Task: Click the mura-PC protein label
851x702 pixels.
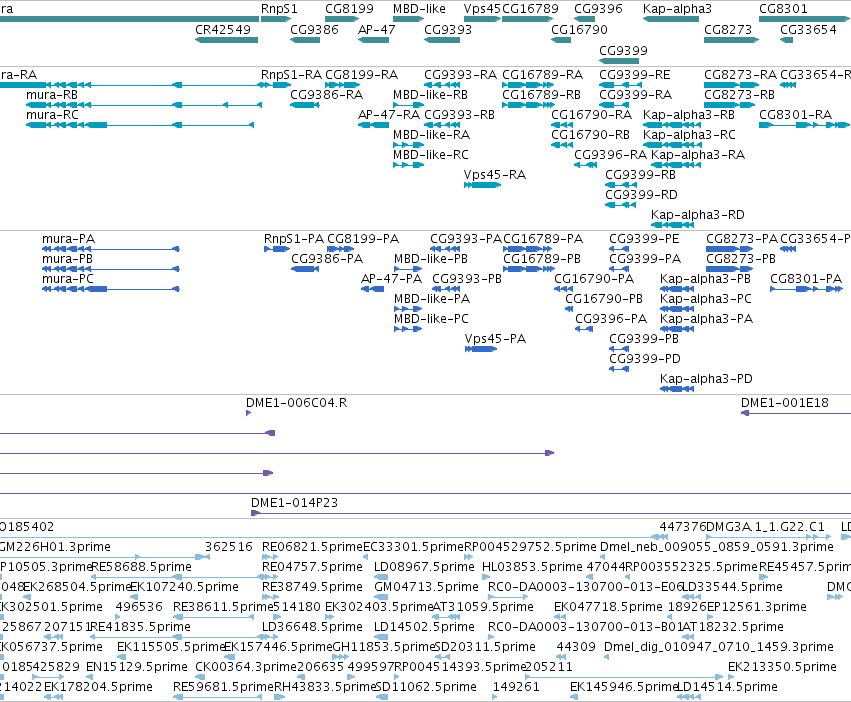Action: pos(68,279)
